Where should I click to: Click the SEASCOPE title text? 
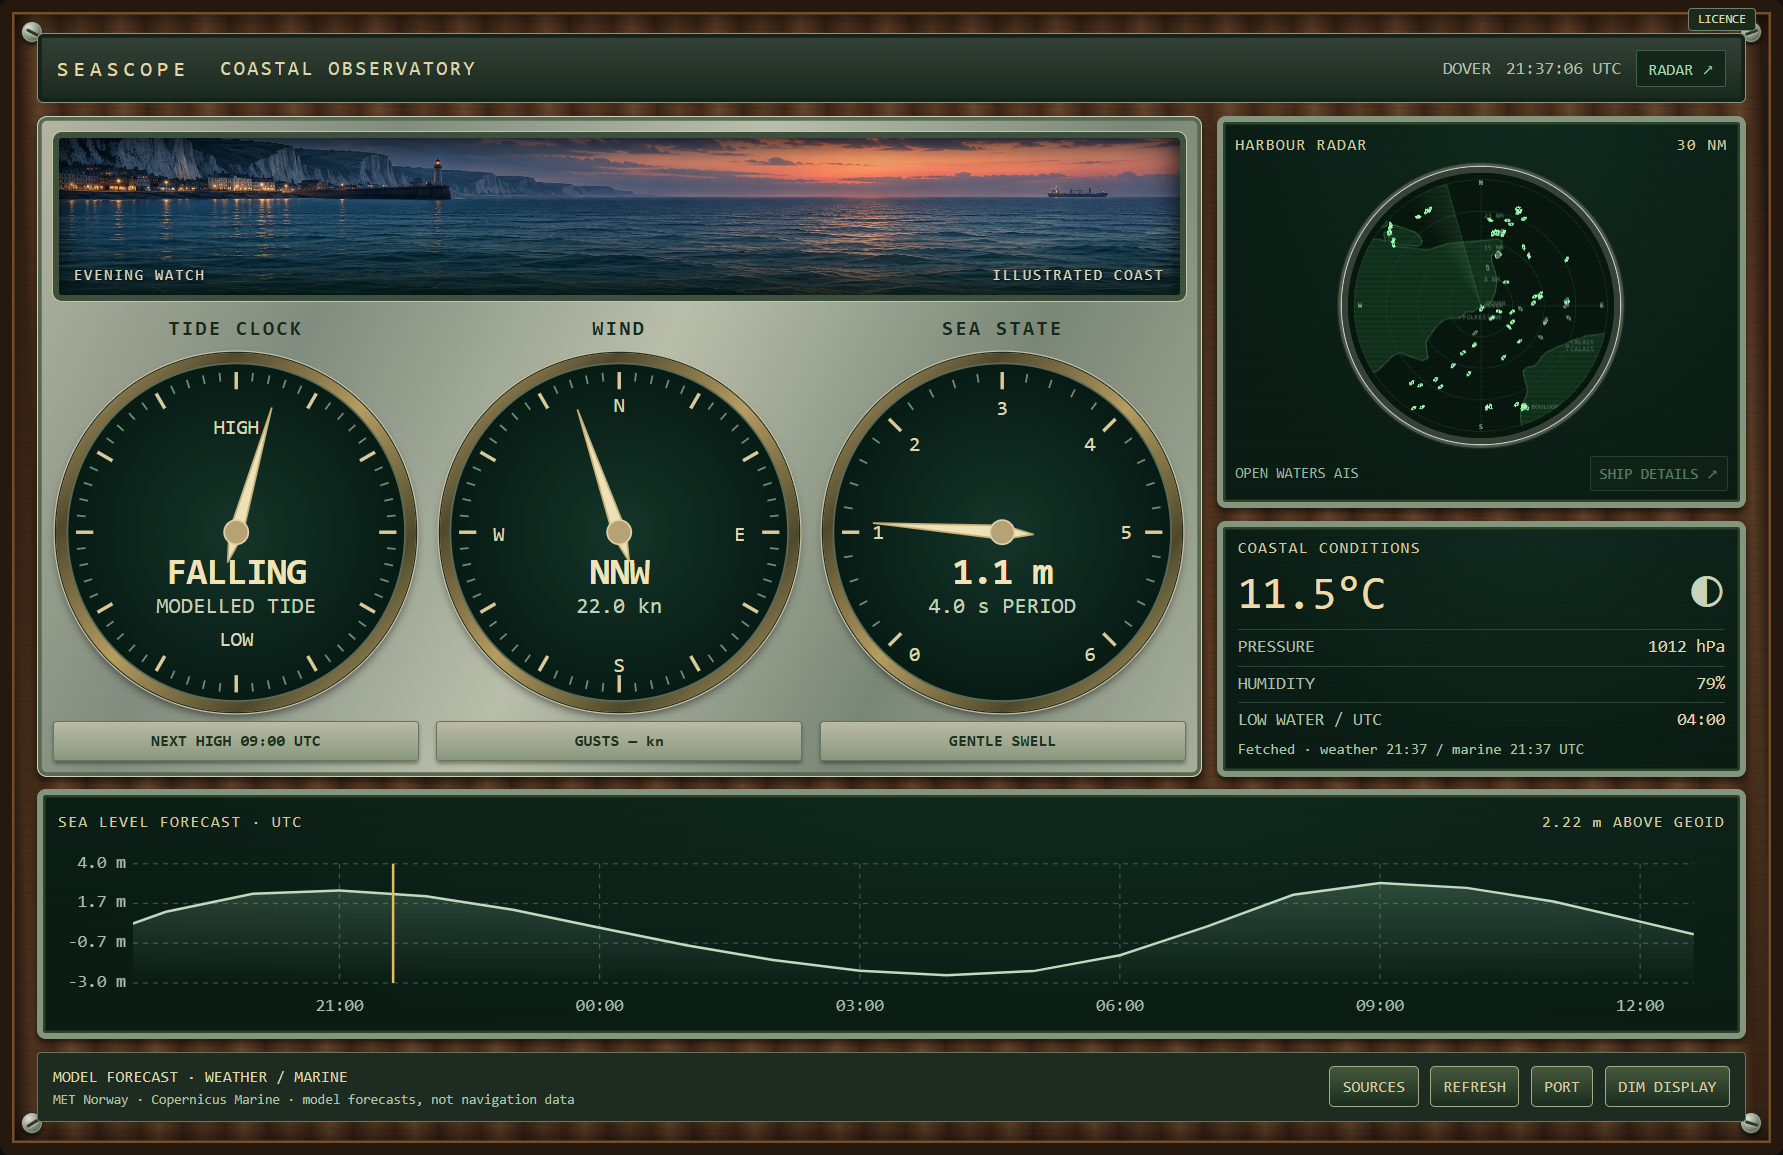[x=122, y=69]
